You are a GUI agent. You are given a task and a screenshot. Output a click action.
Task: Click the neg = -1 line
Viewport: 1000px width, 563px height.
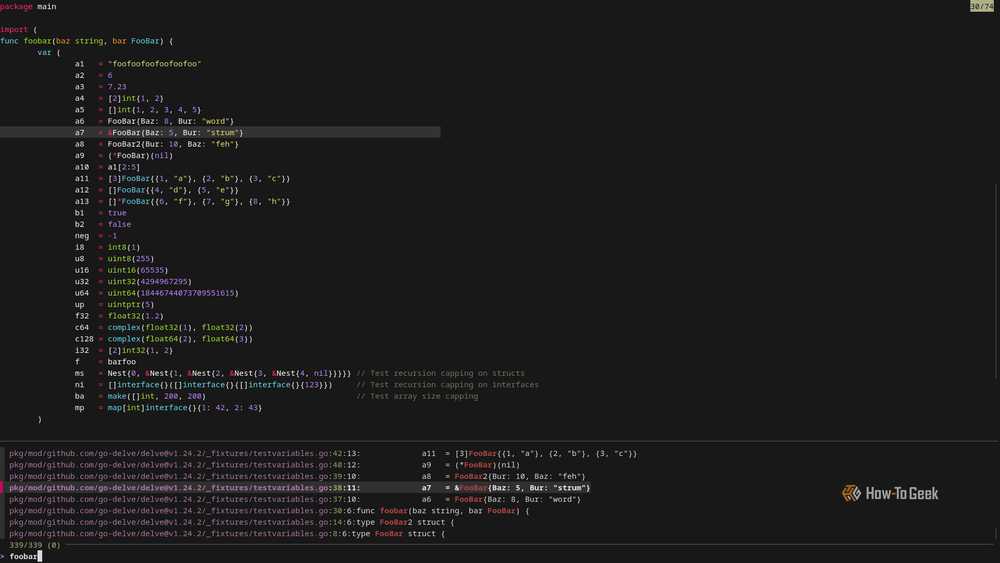(96, 236)
